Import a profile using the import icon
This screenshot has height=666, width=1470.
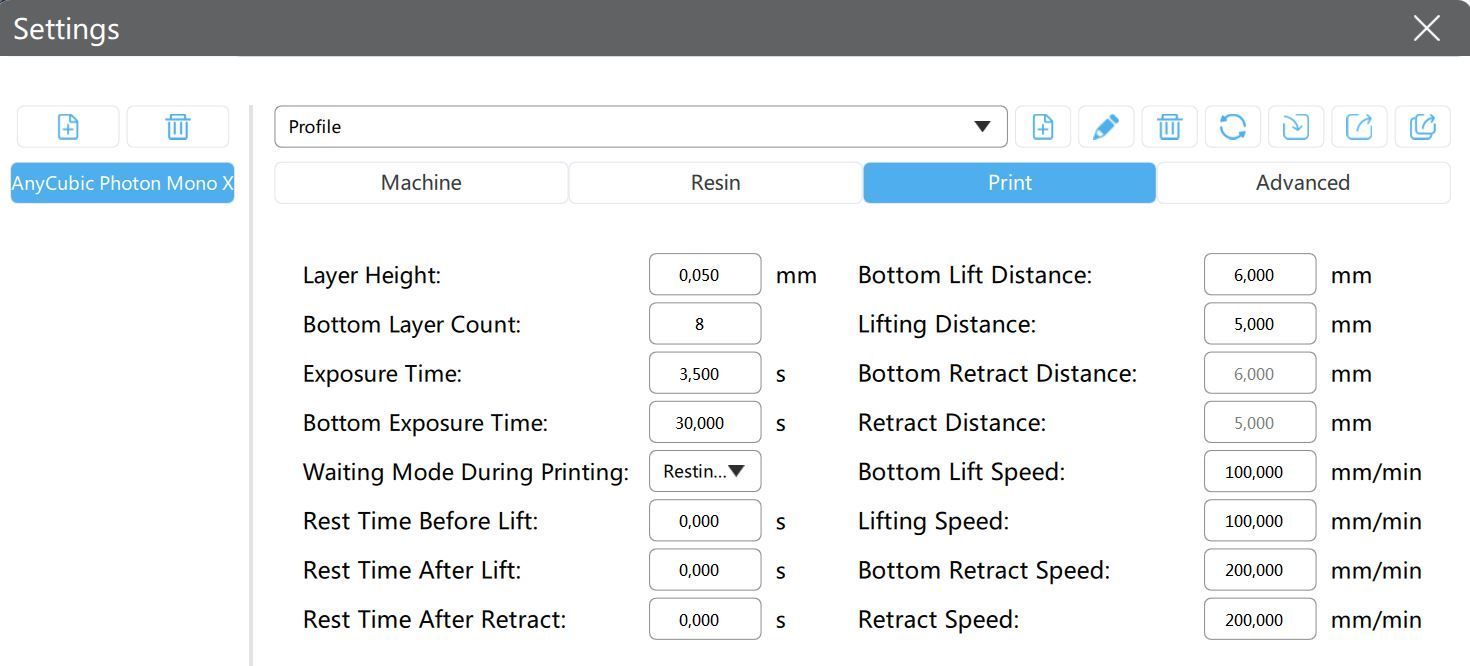coord(1296,127)
